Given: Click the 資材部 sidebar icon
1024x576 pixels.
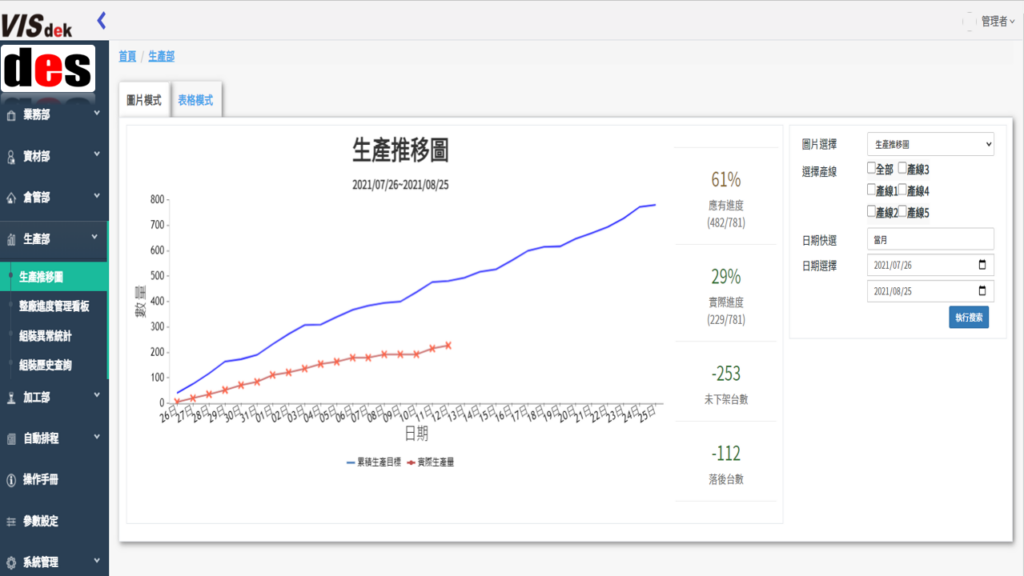Looking at the screenshot, I should tap(11, 156).
